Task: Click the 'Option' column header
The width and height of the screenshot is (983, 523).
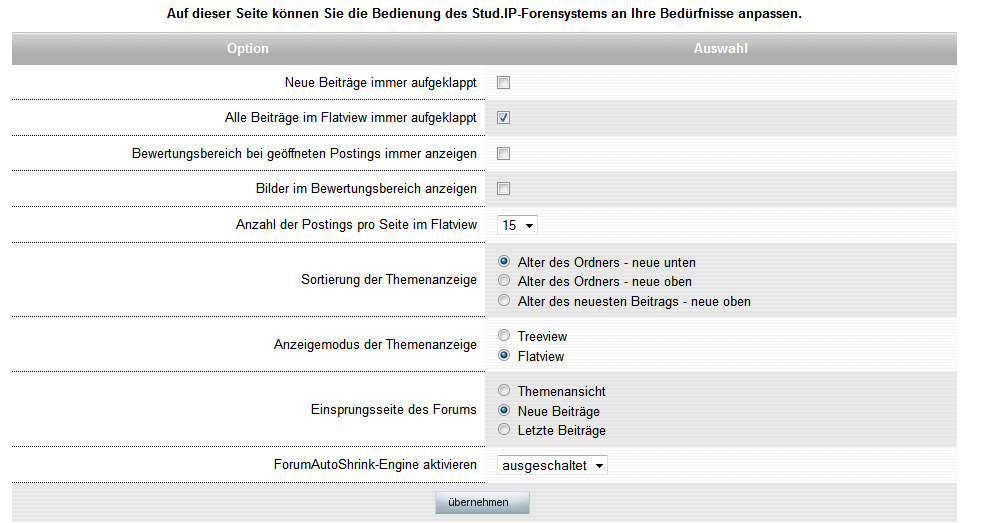Action: point(247,48)
